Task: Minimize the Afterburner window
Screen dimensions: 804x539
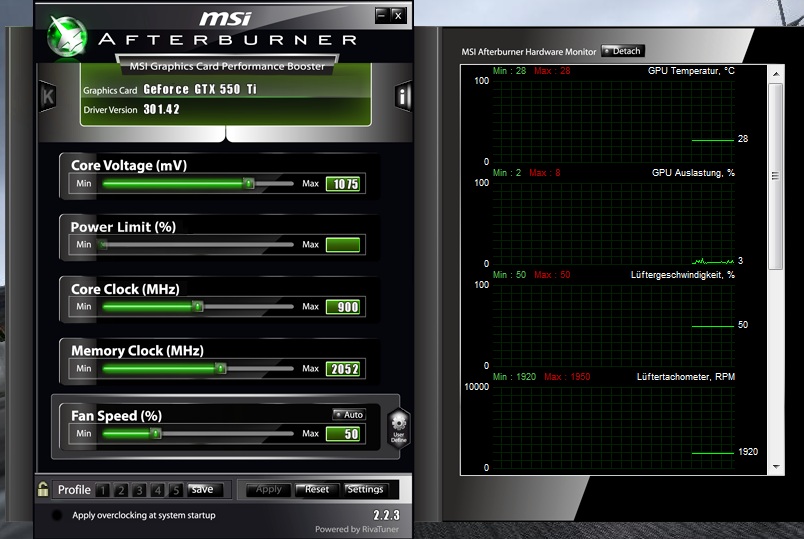Action: click(381, 15)
